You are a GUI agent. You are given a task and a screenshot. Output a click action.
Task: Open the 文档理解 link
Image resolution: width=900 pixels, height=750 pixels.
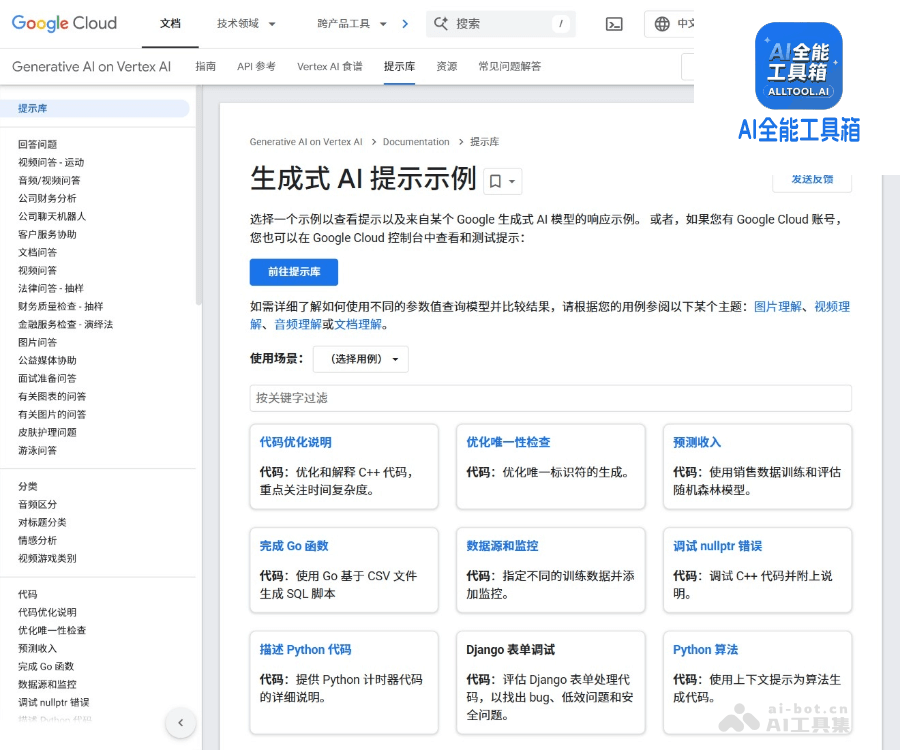pyautogui.click(x=358, y=325)
